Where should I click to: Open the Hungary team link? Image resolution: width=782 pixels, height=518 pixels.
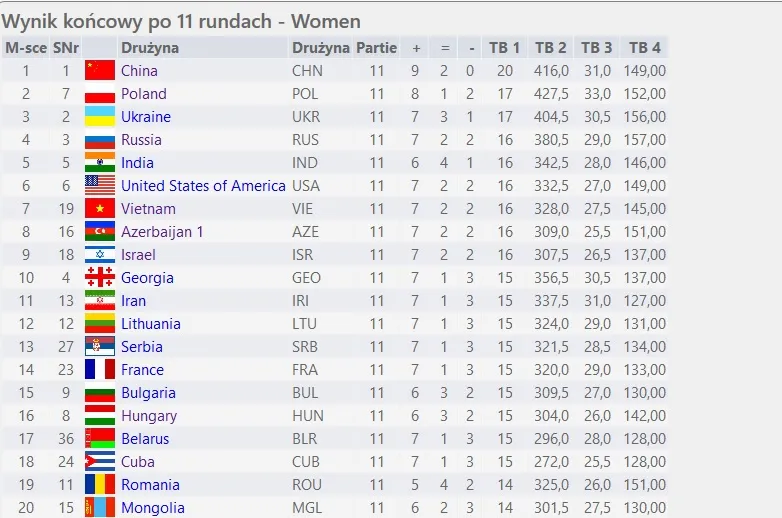149,416
